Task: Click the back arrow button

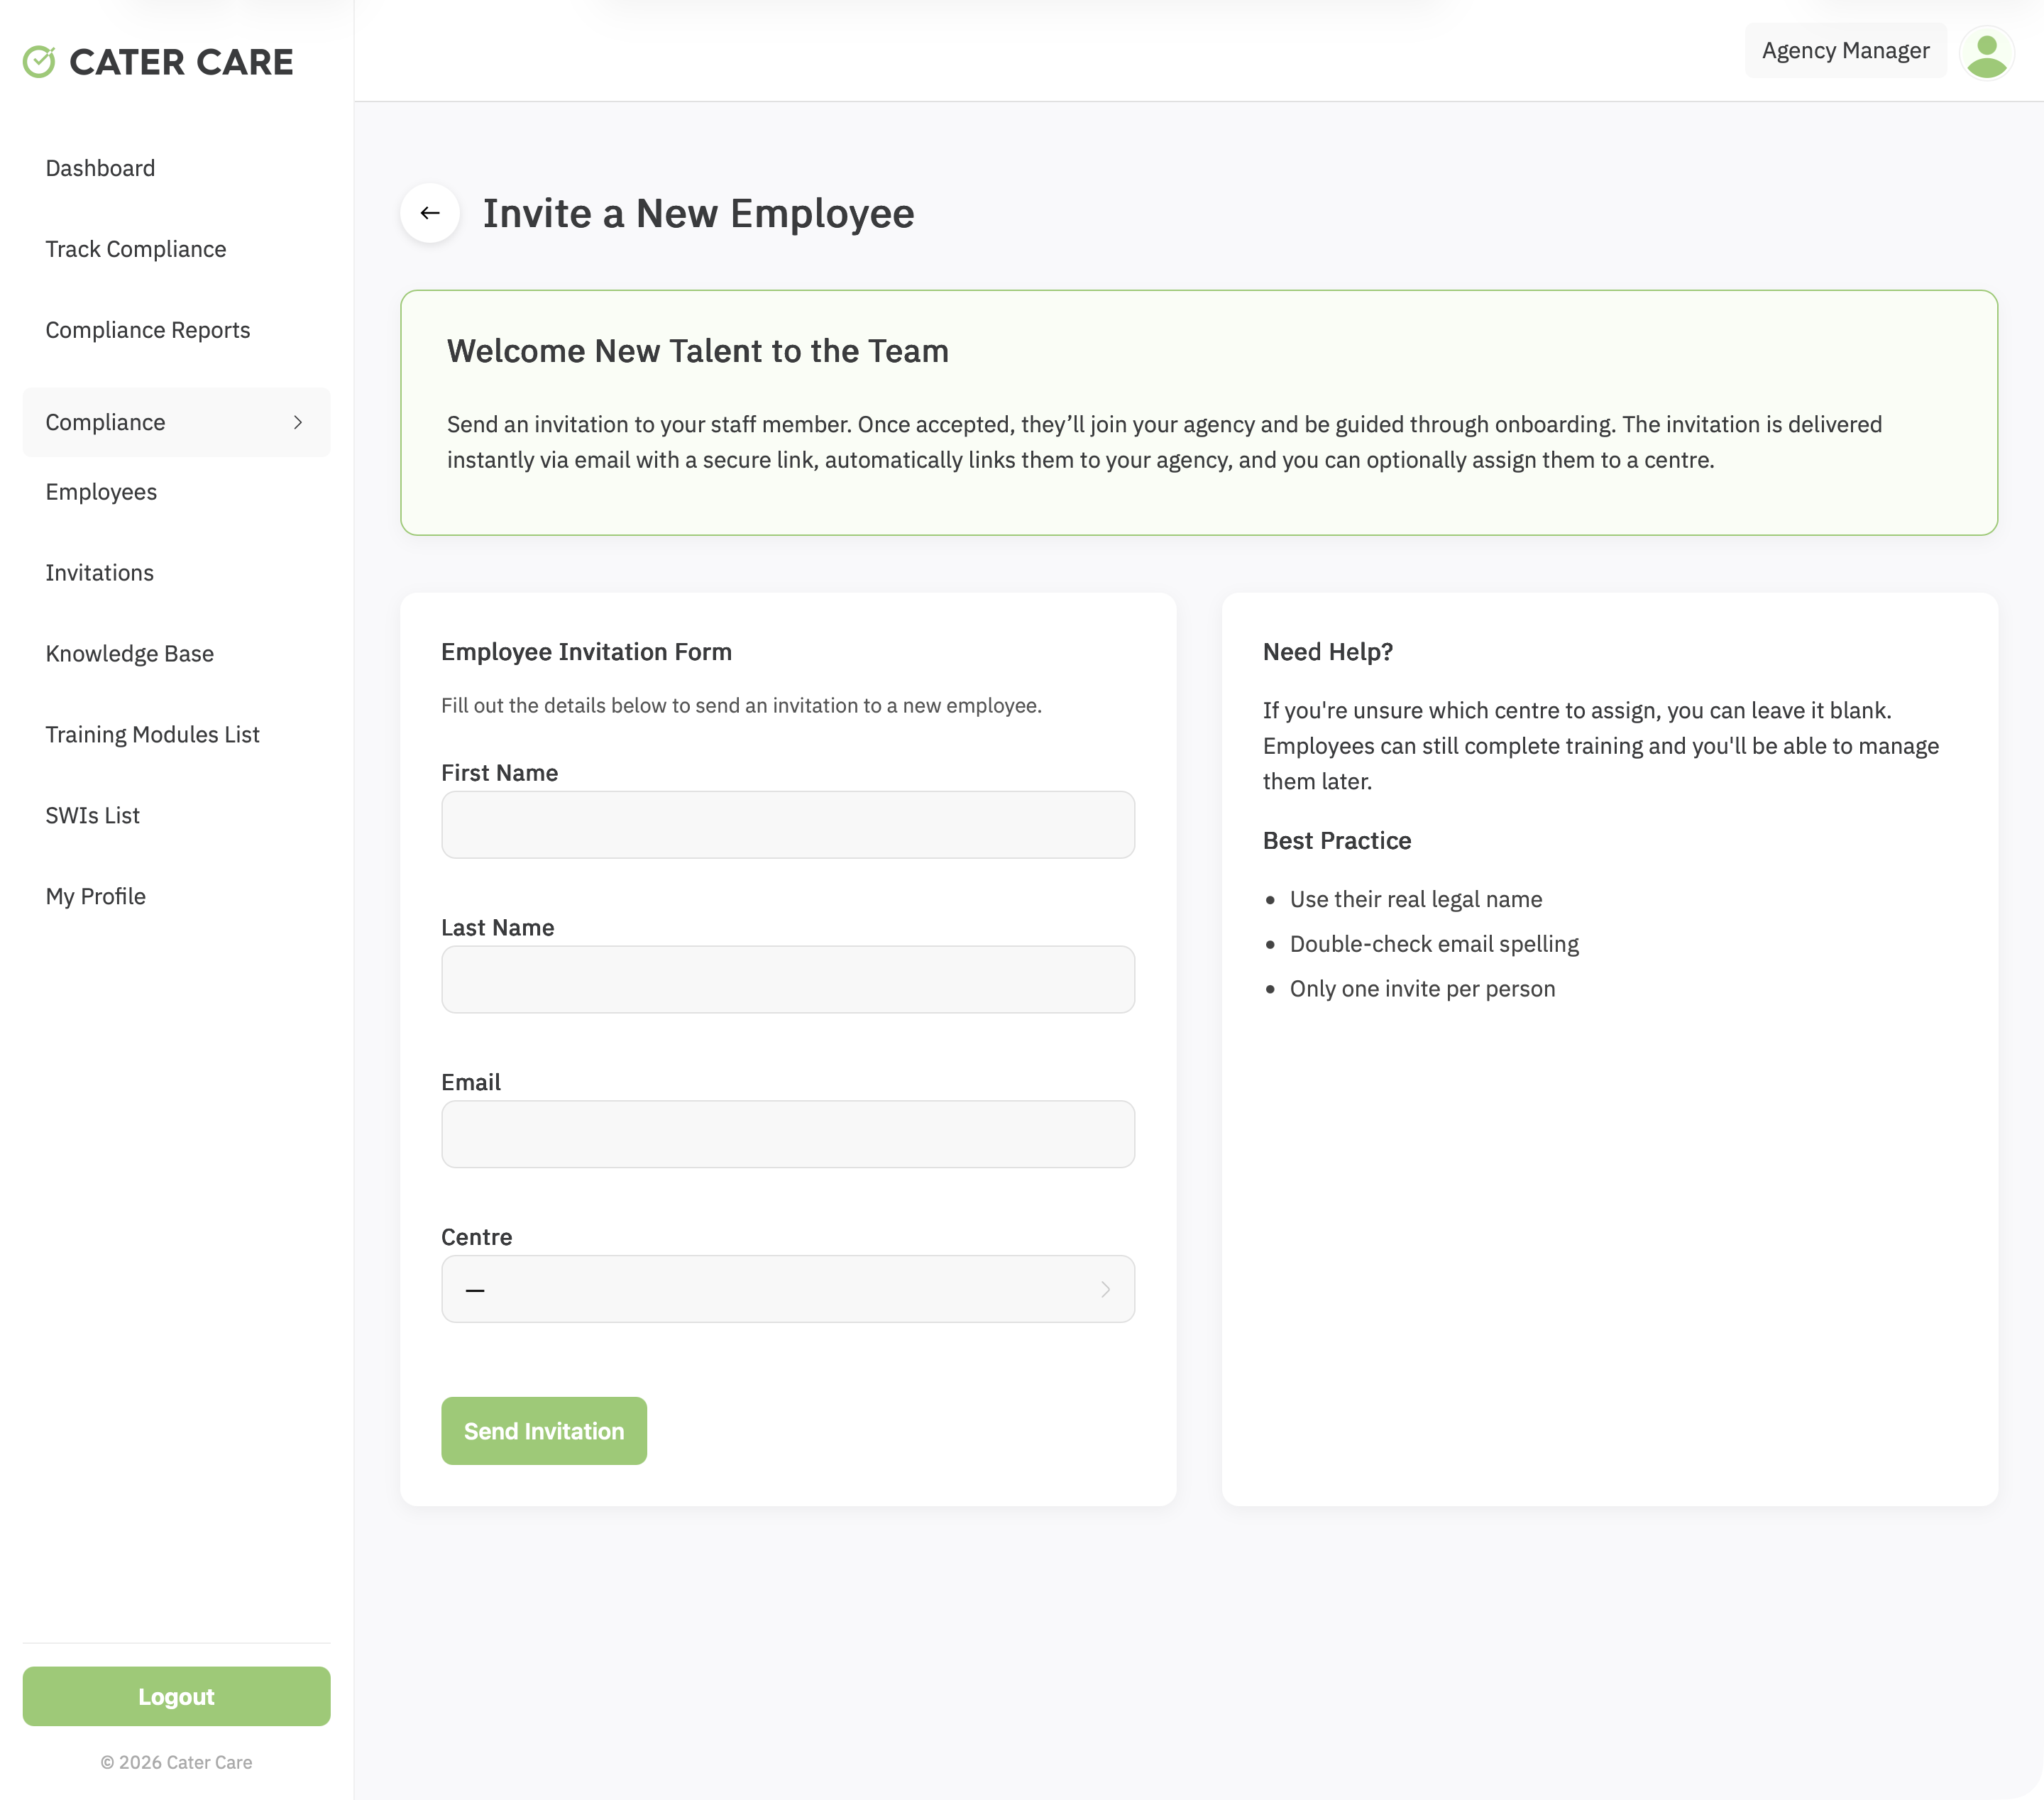Action: (x=430, y=213)
